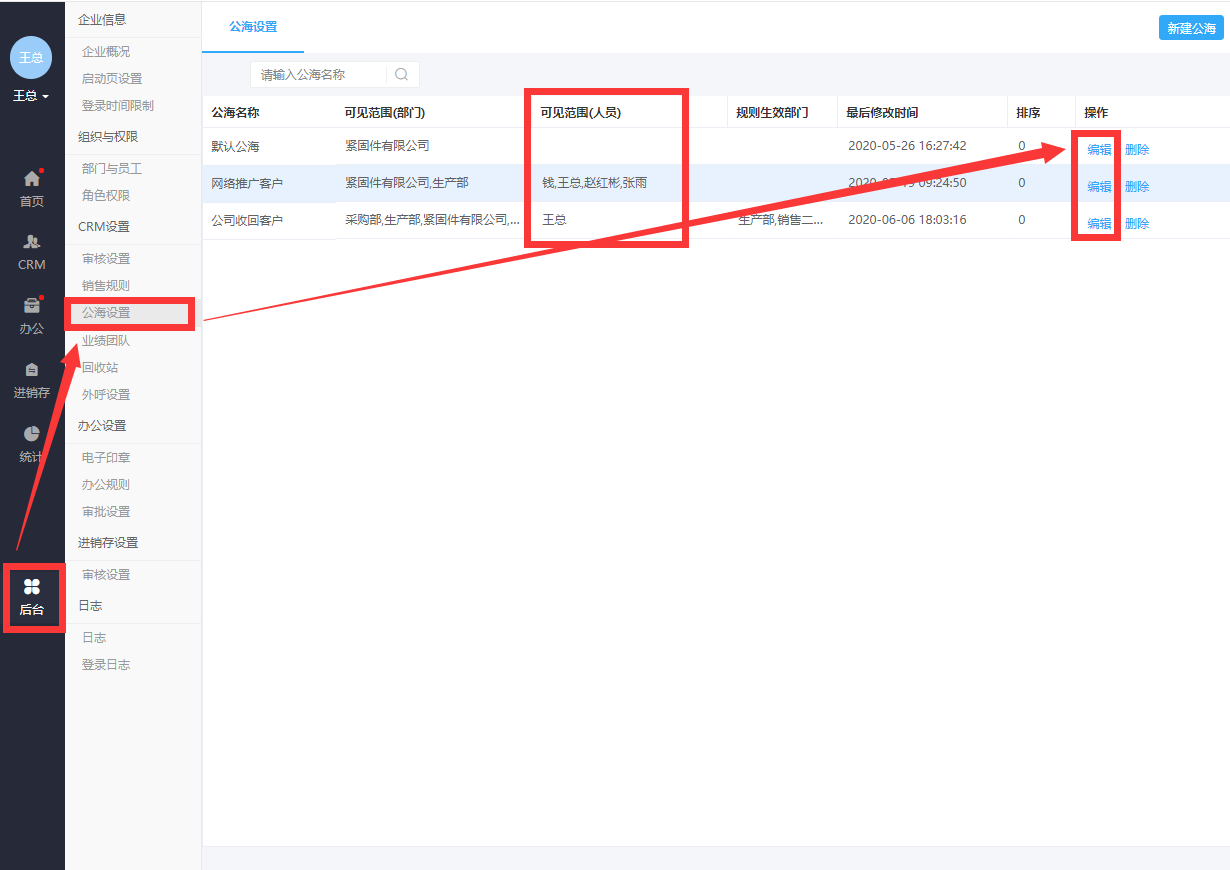Click the 2020-06-06 18:03:16 timestamp
This screenshot has height=870, width=1230.
click(907, 219)
